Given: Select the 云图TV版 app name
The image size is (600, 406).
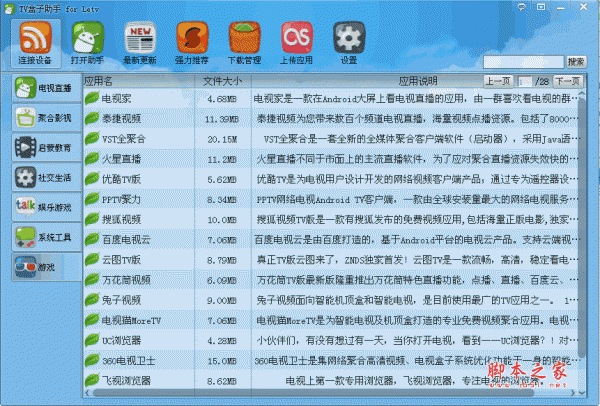Looking at the screenshot, I should (121, 260).
